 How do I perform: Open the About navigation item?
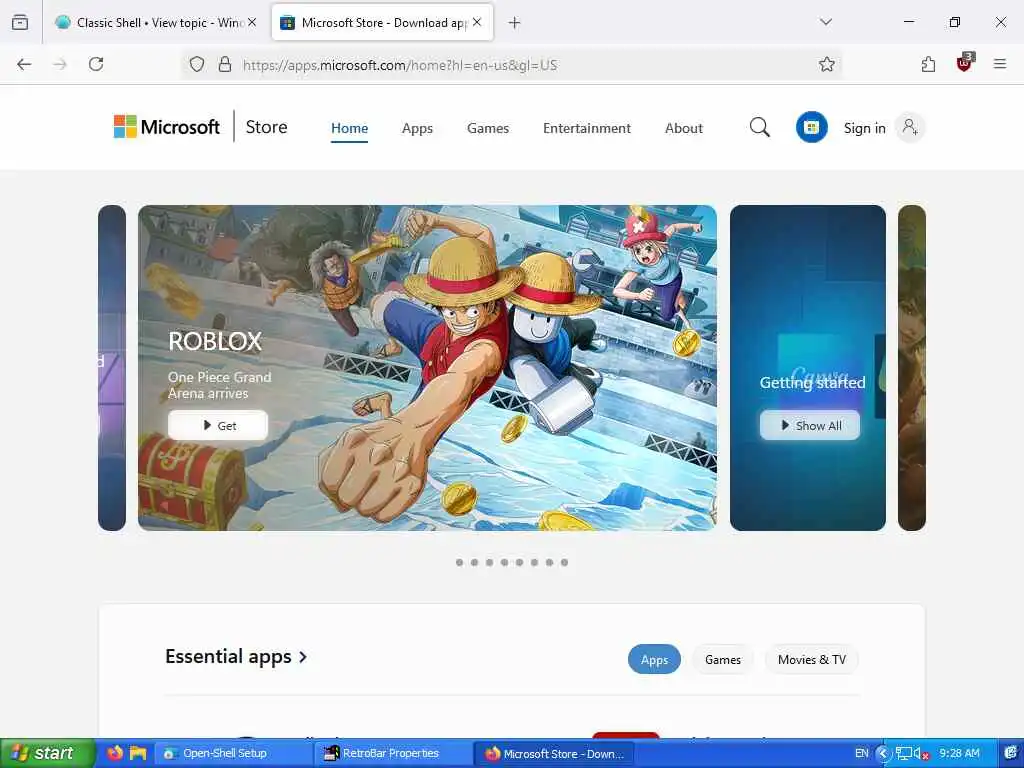(x=684, y=128)
